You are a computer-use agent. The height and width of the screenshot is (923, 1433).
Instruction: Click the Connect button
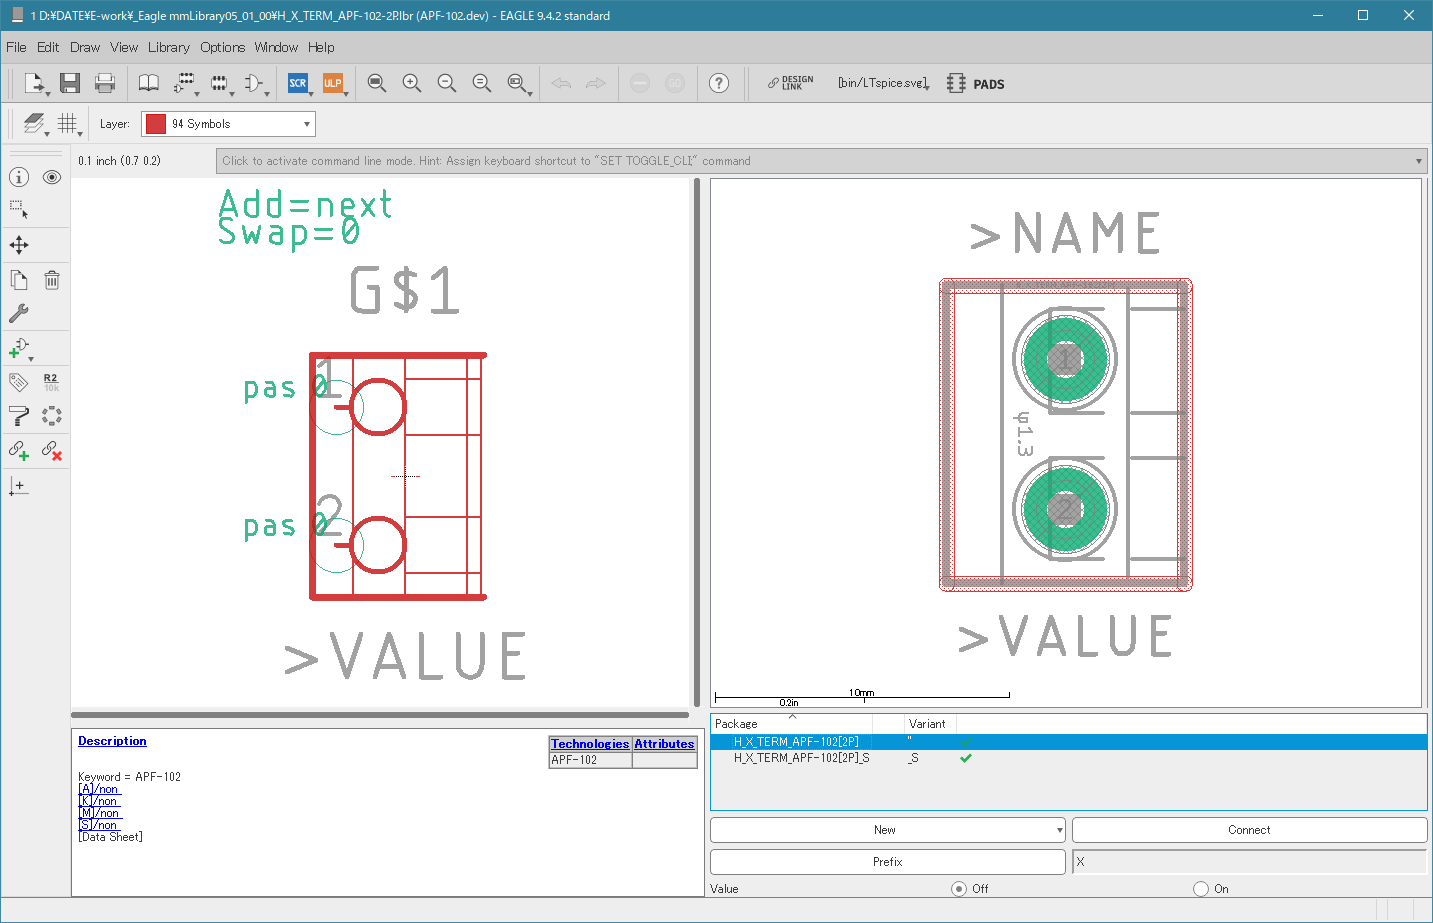[x=1249, y=830]
